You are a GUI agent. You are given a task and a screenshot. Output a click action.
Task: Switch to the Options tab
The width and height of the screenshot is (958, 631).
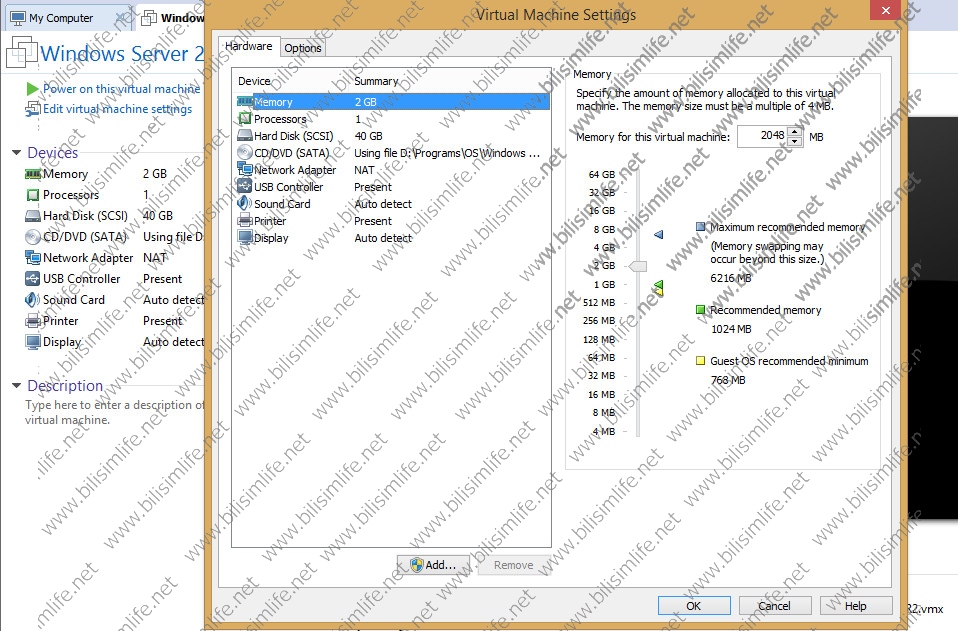tap(302, 48)
